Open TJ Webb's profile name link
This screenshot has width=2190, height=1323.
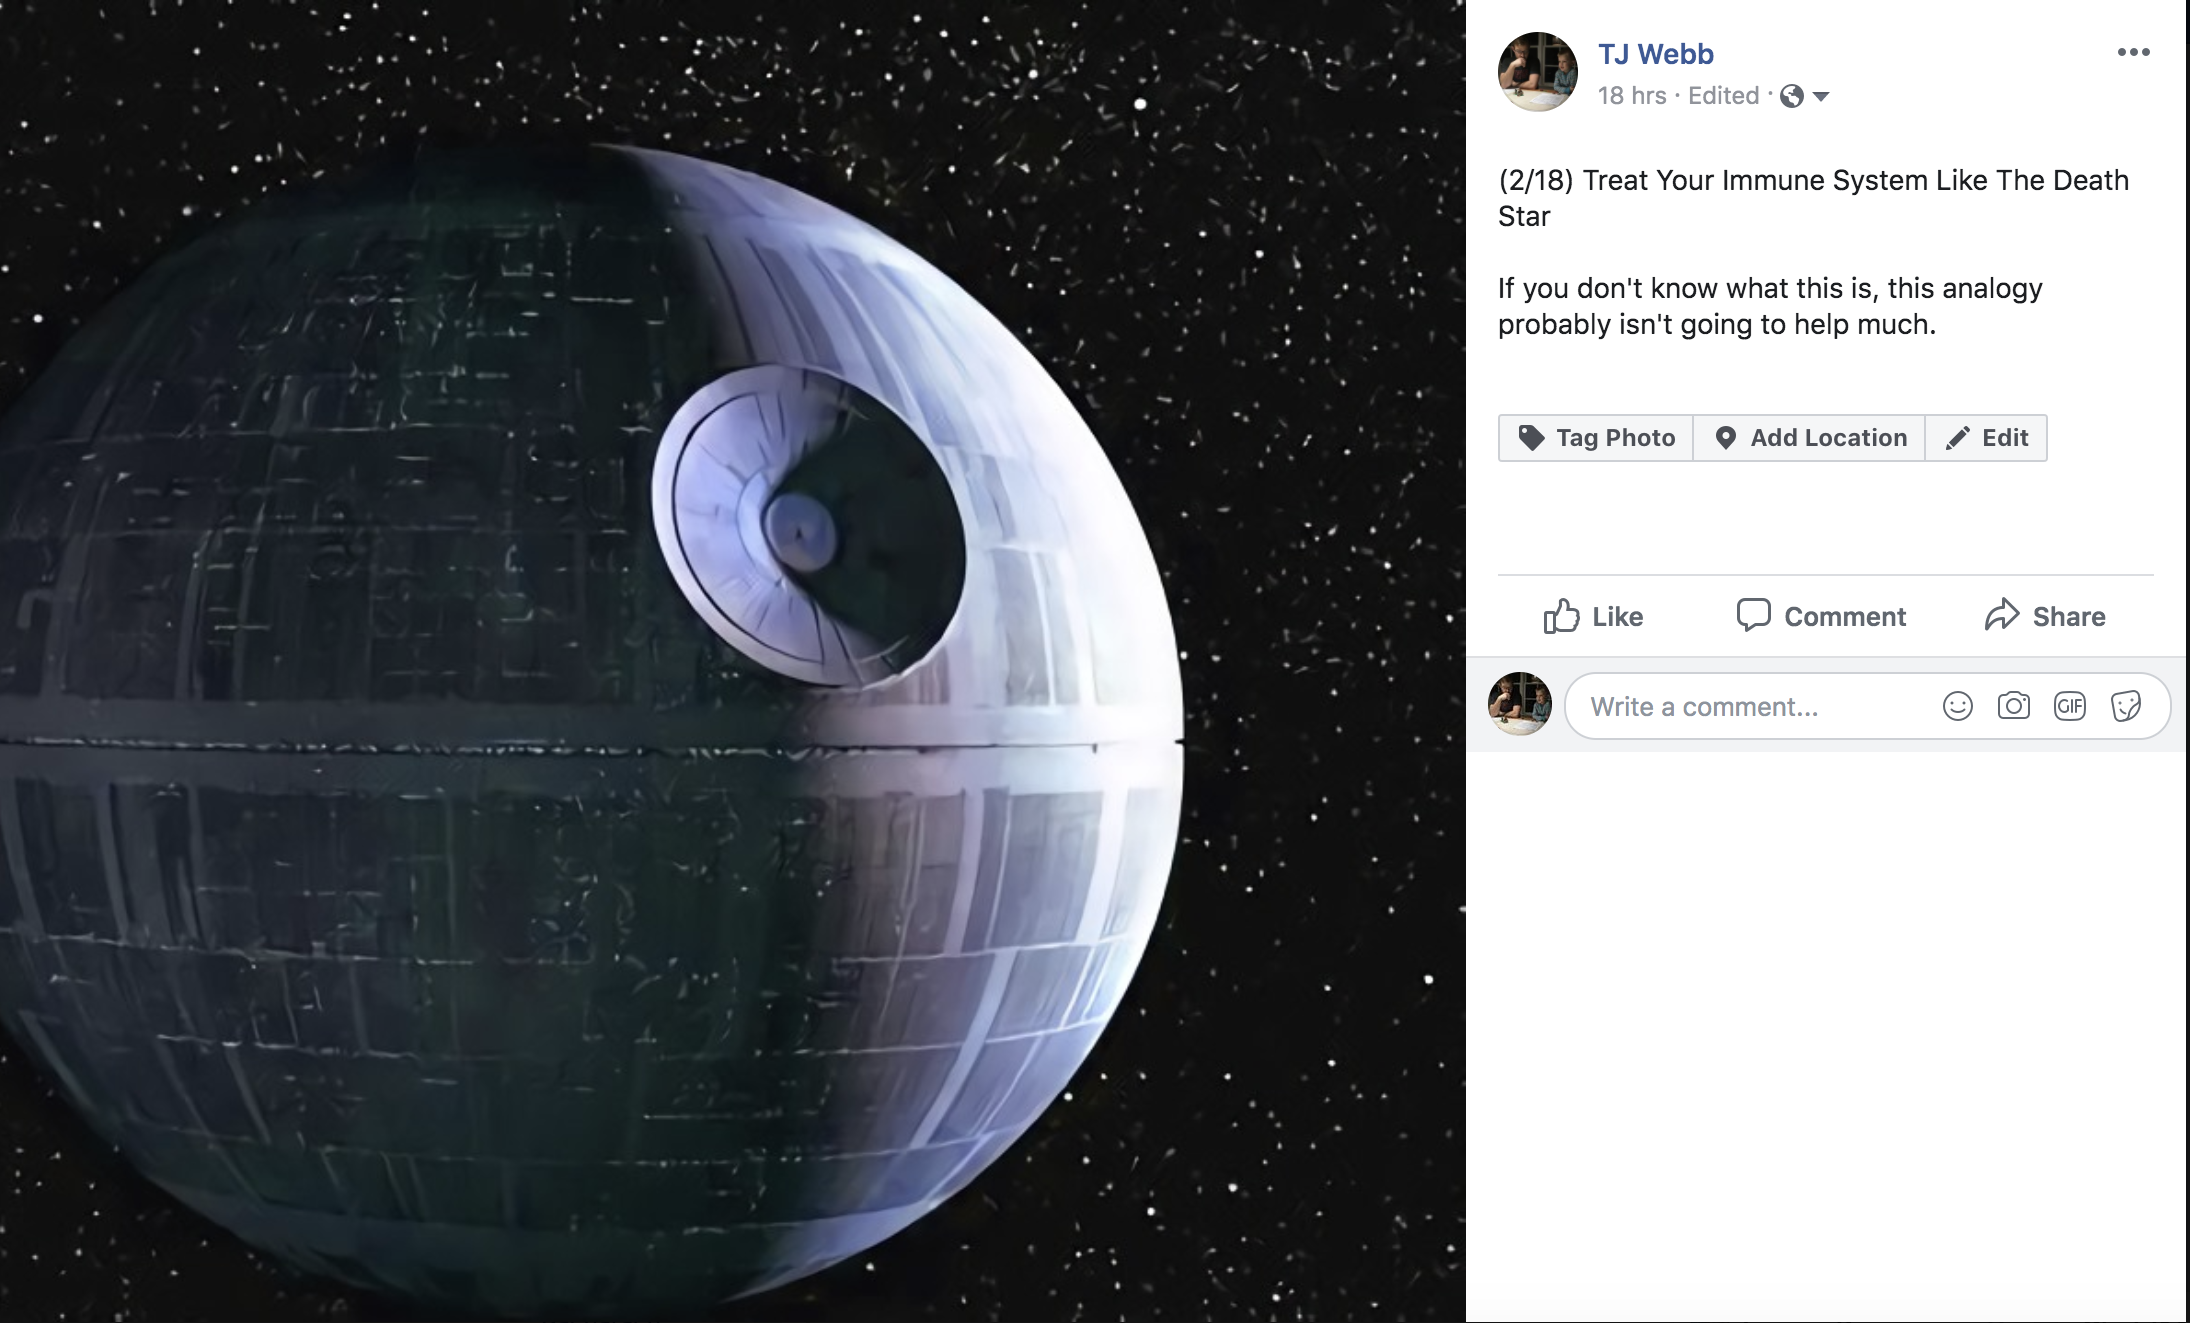point(1655,54)
